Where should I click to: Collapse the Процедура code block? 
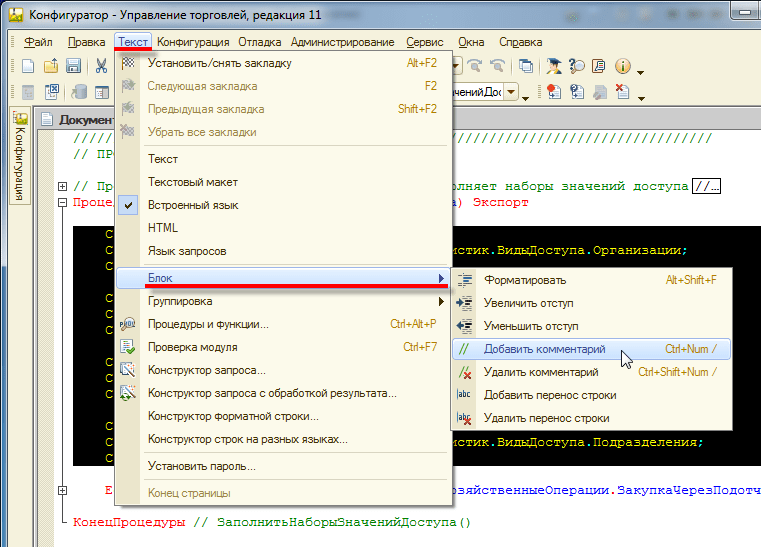coord(63,202)
